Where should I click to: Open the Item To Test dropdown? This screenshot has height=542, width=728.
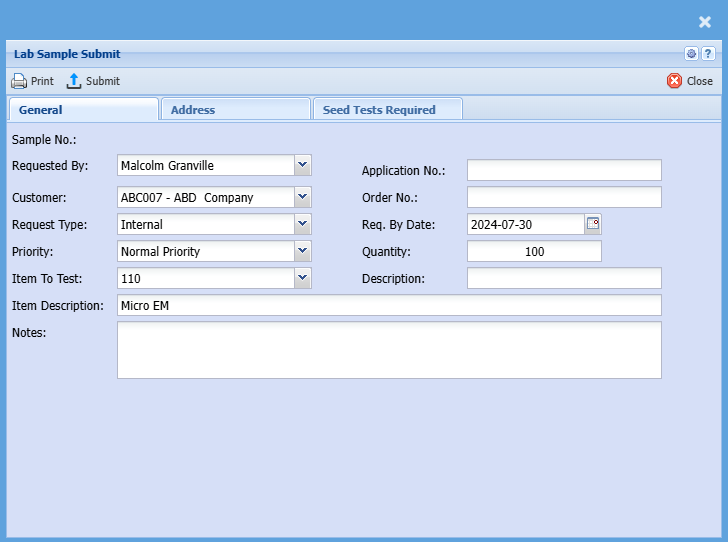(303, 278)
